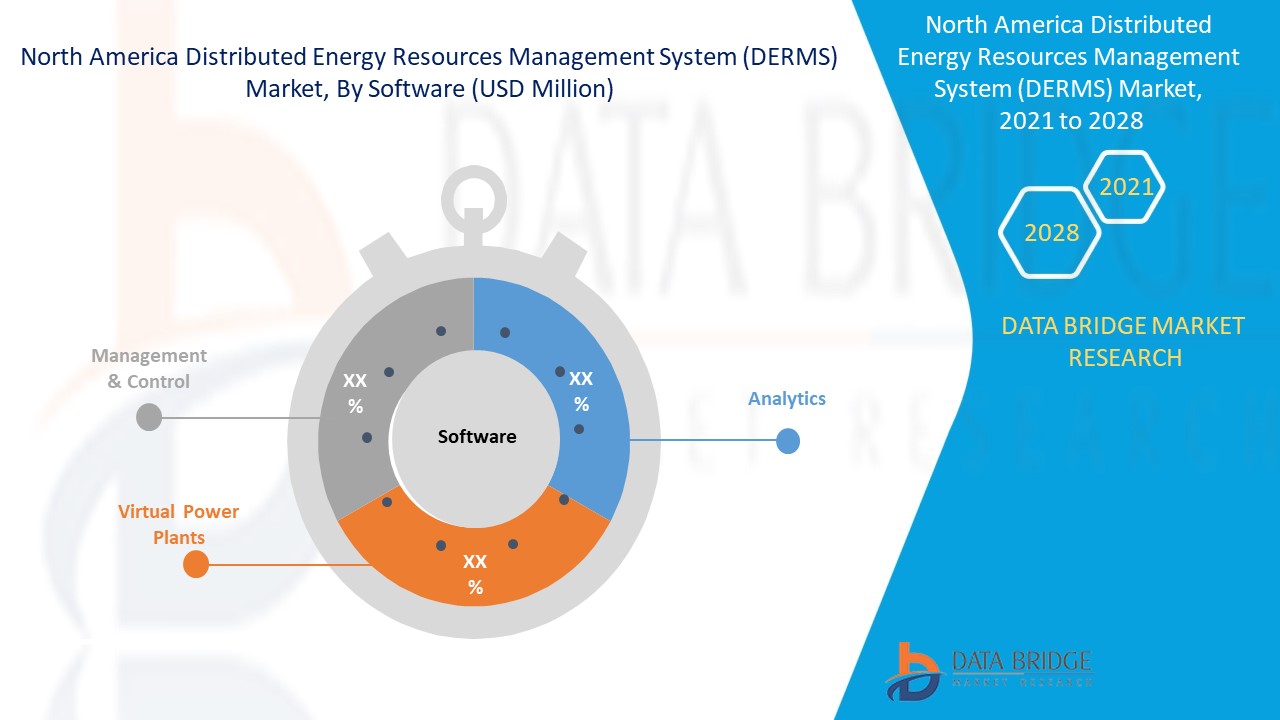Click the blue Analytics legend dot

pos(787,440)
